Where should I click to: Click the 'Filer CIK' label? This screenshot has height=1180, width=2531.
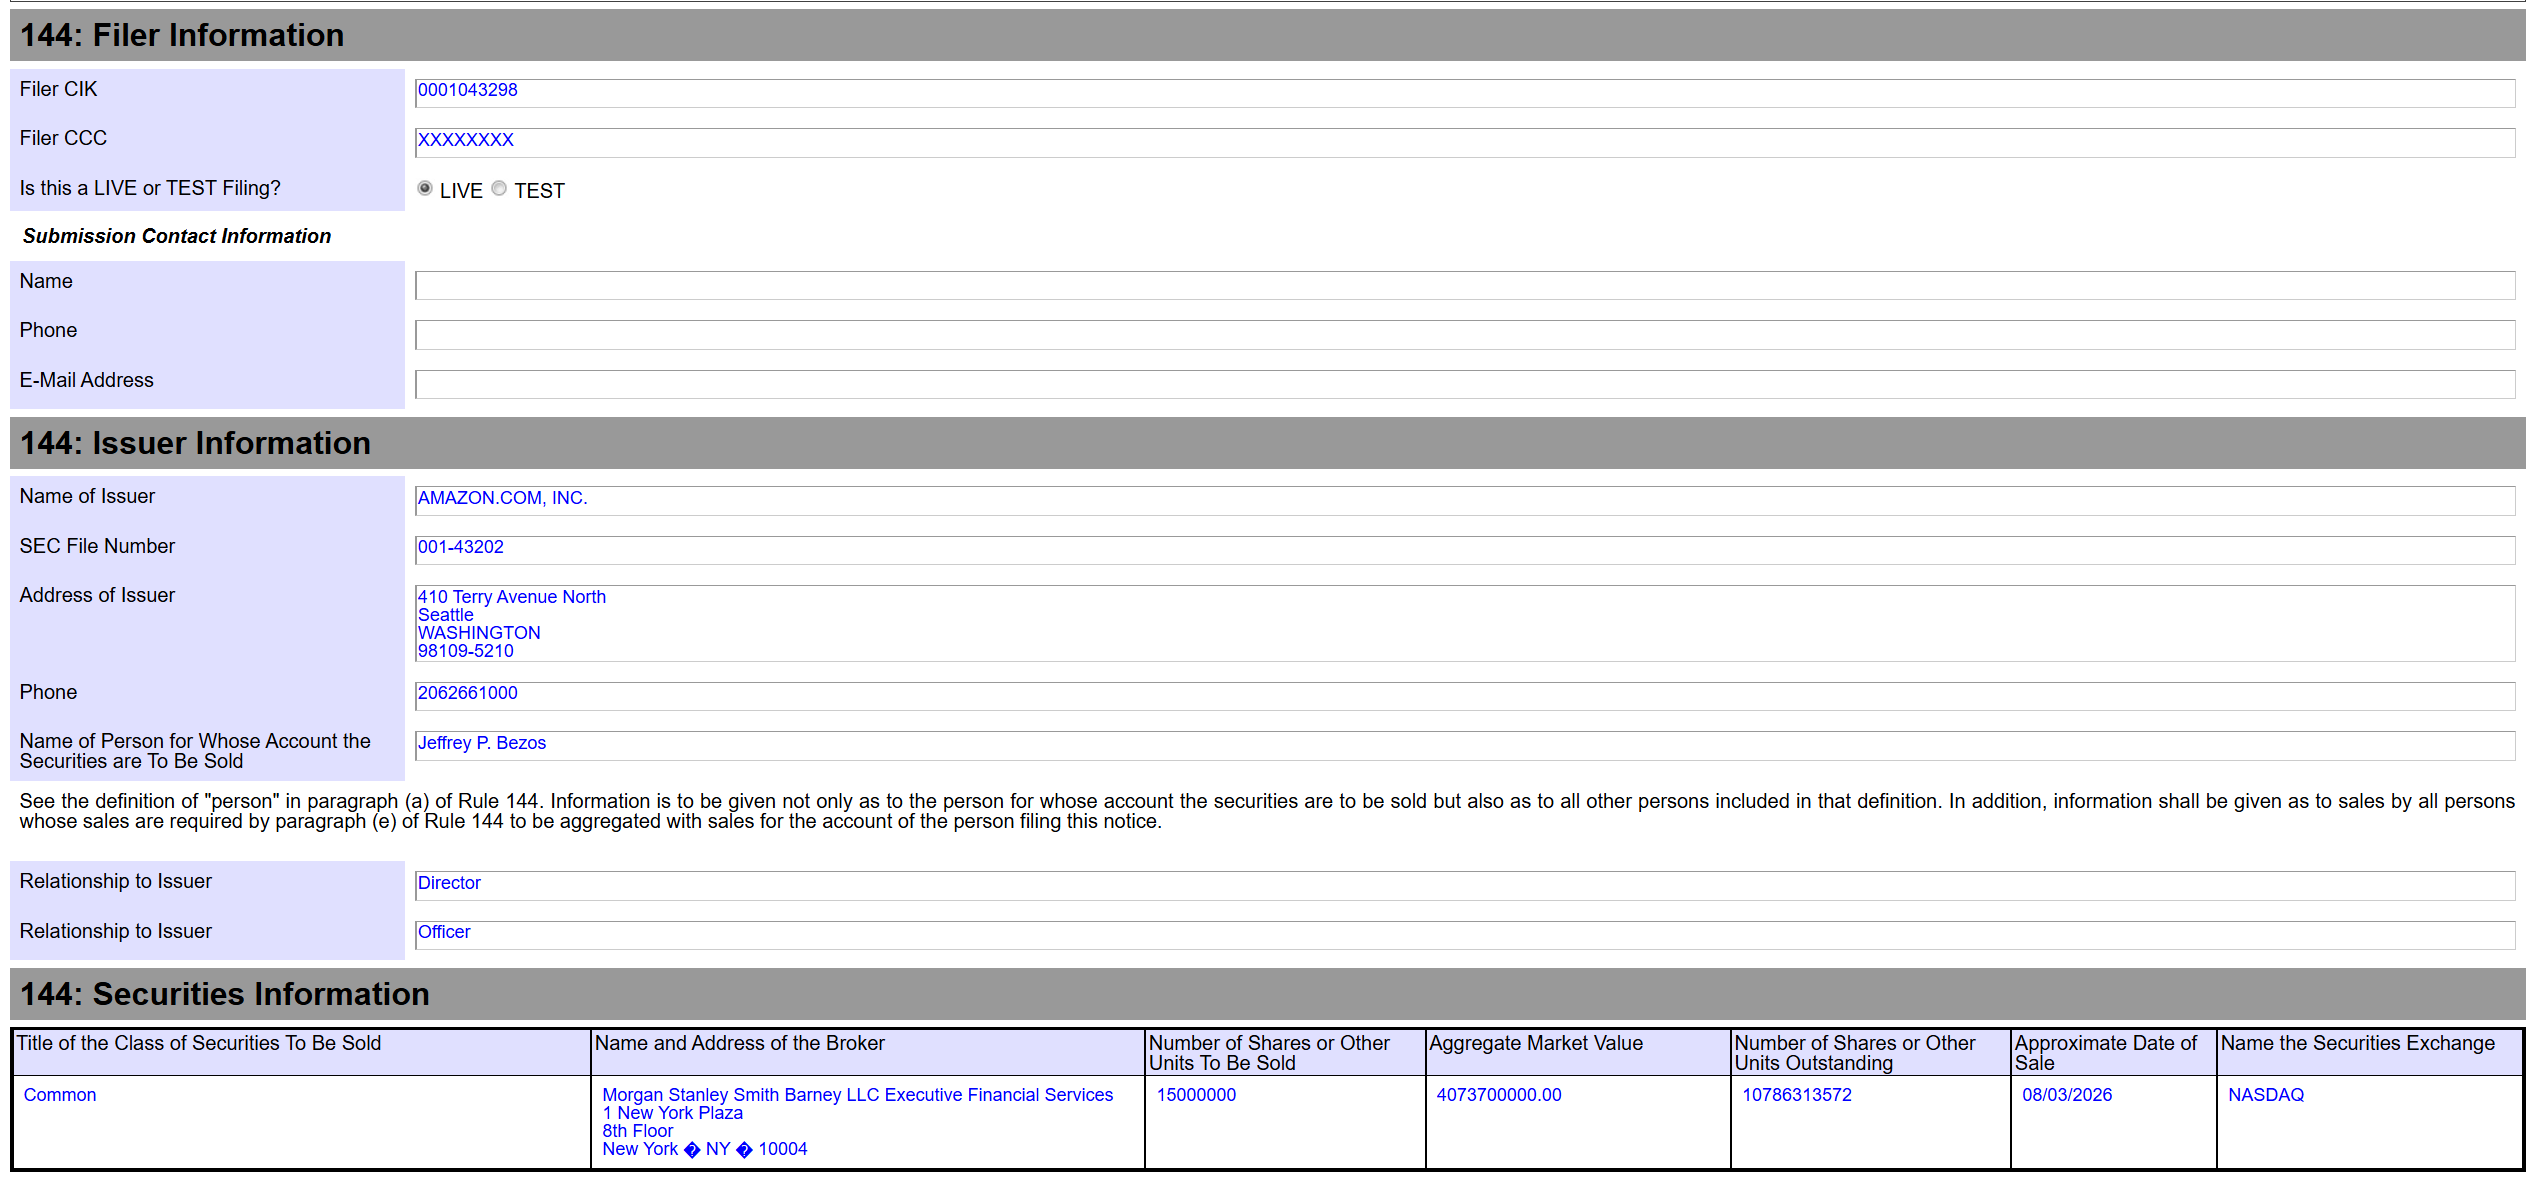(x=58, y=89)
